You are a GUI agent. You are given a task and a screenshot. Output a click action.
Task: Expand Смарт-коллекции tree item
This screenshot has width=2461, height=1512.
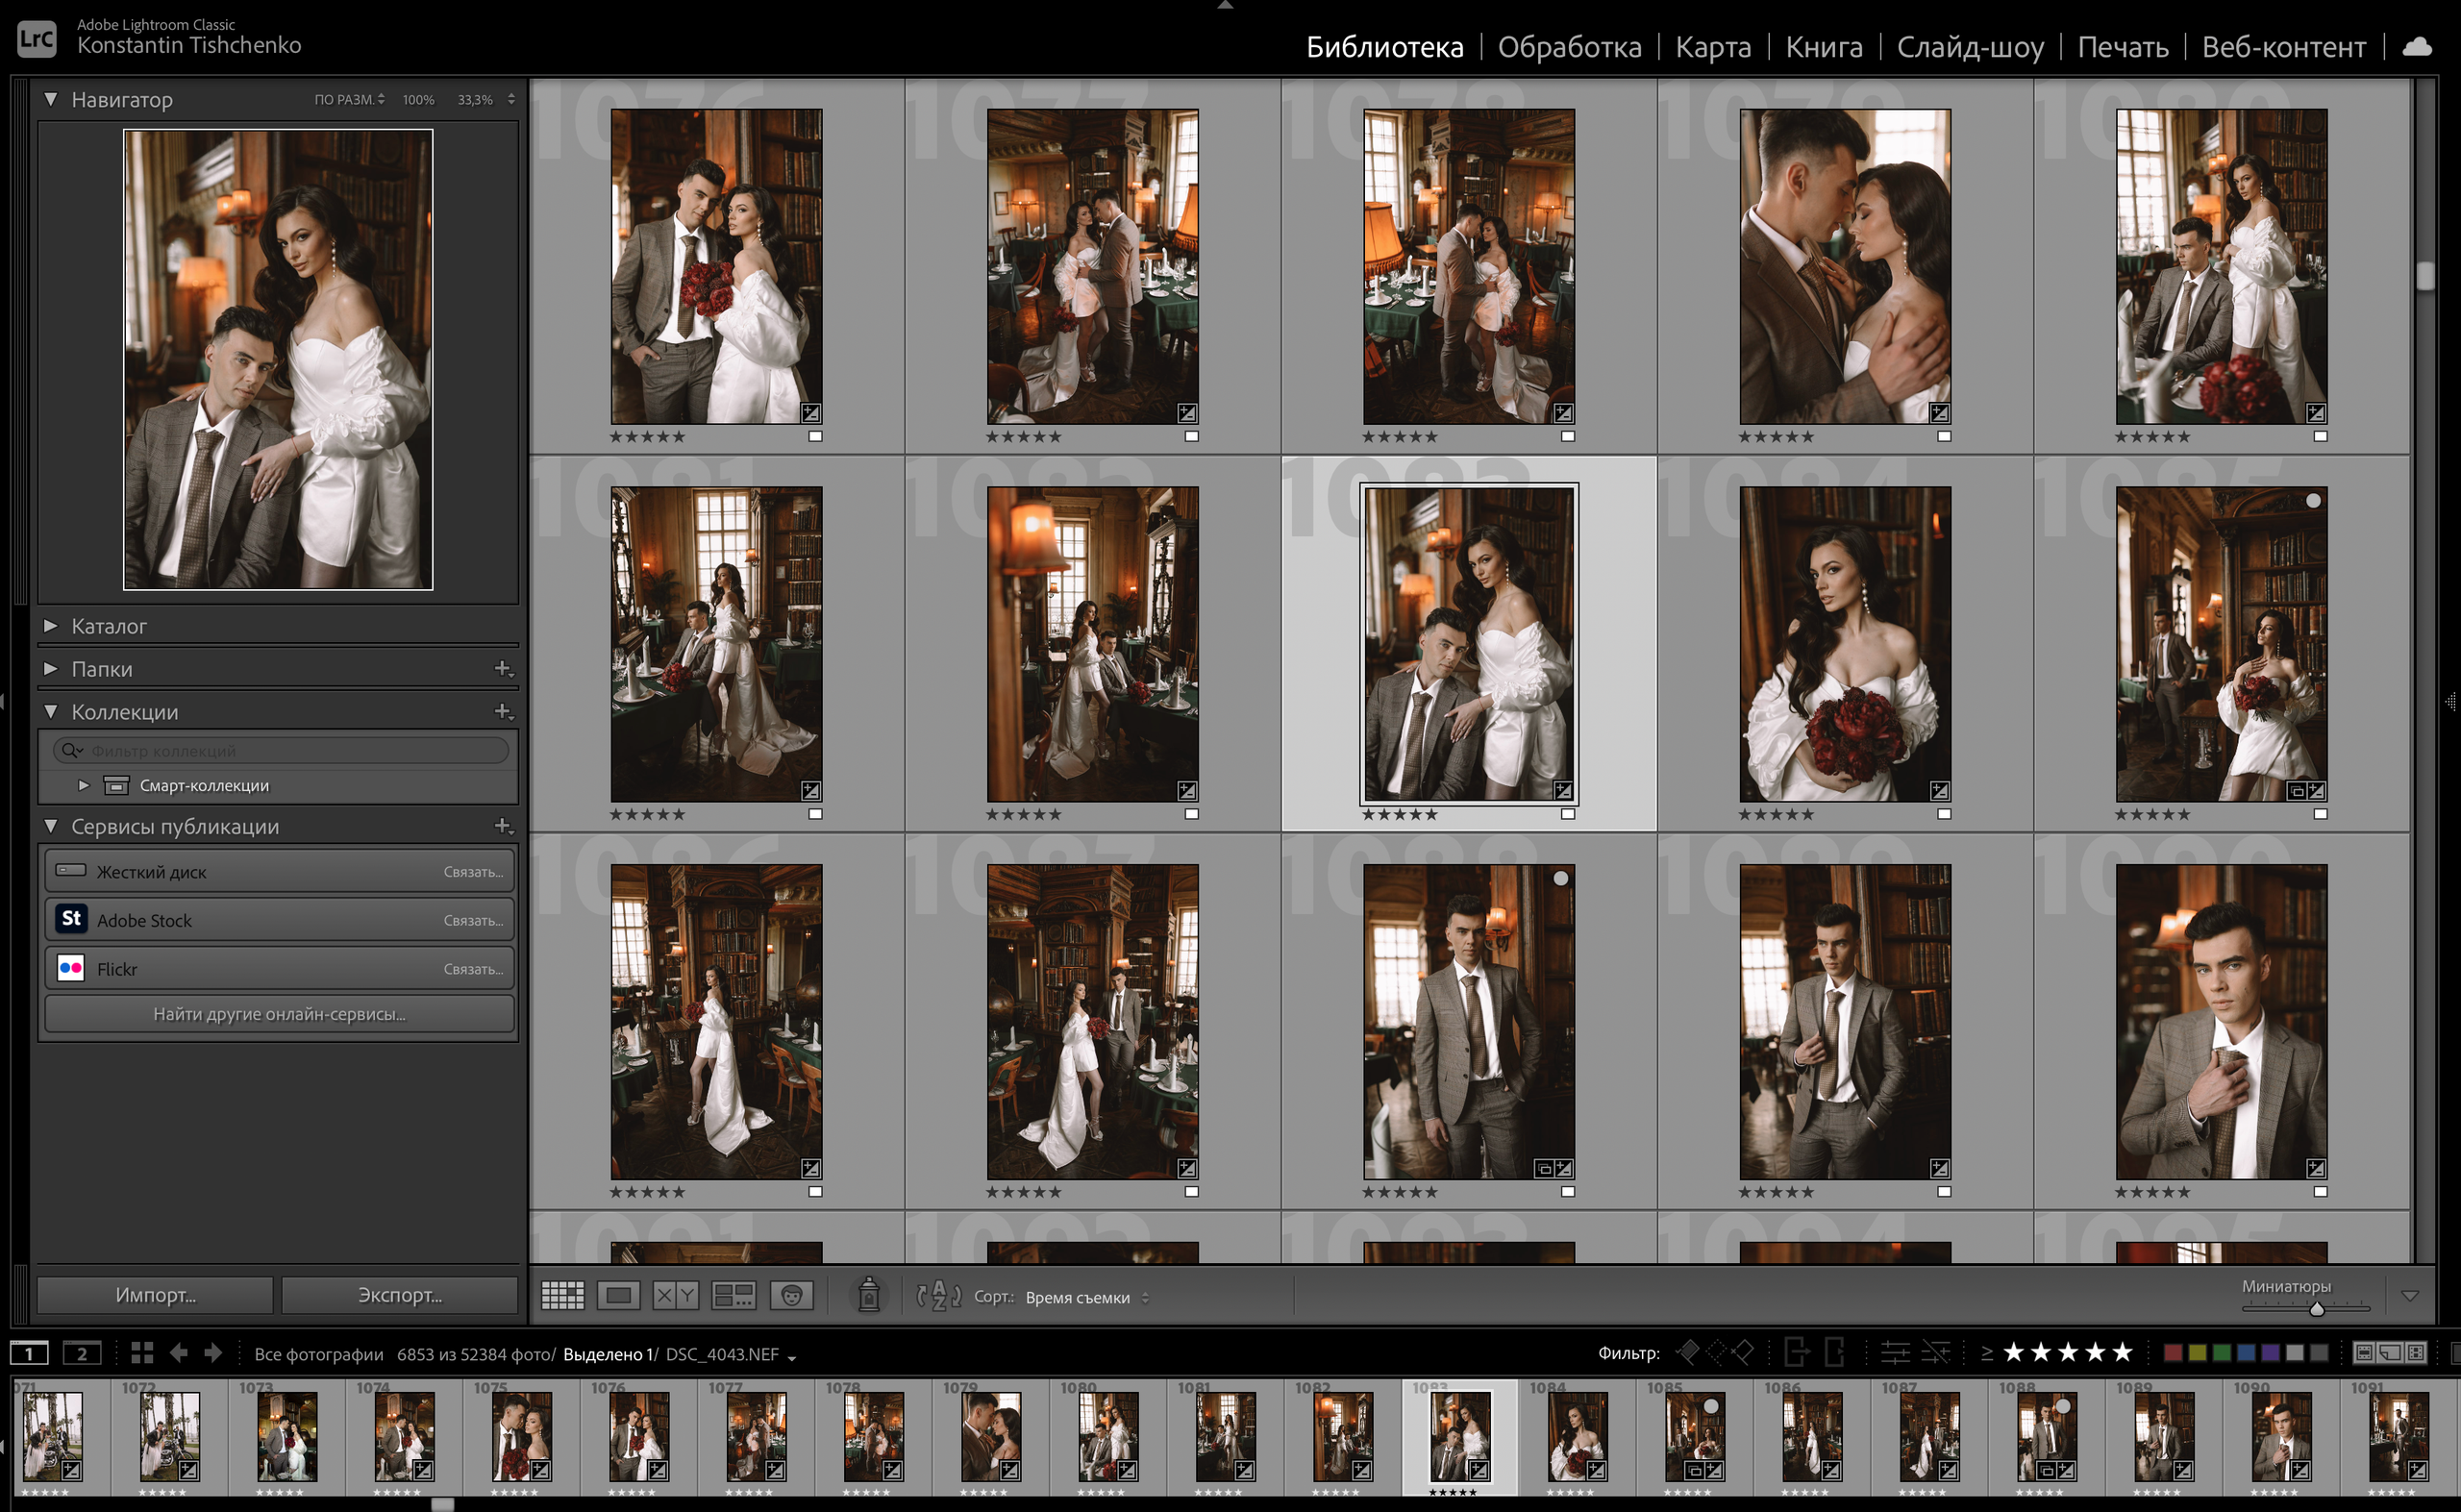(84, 786)
